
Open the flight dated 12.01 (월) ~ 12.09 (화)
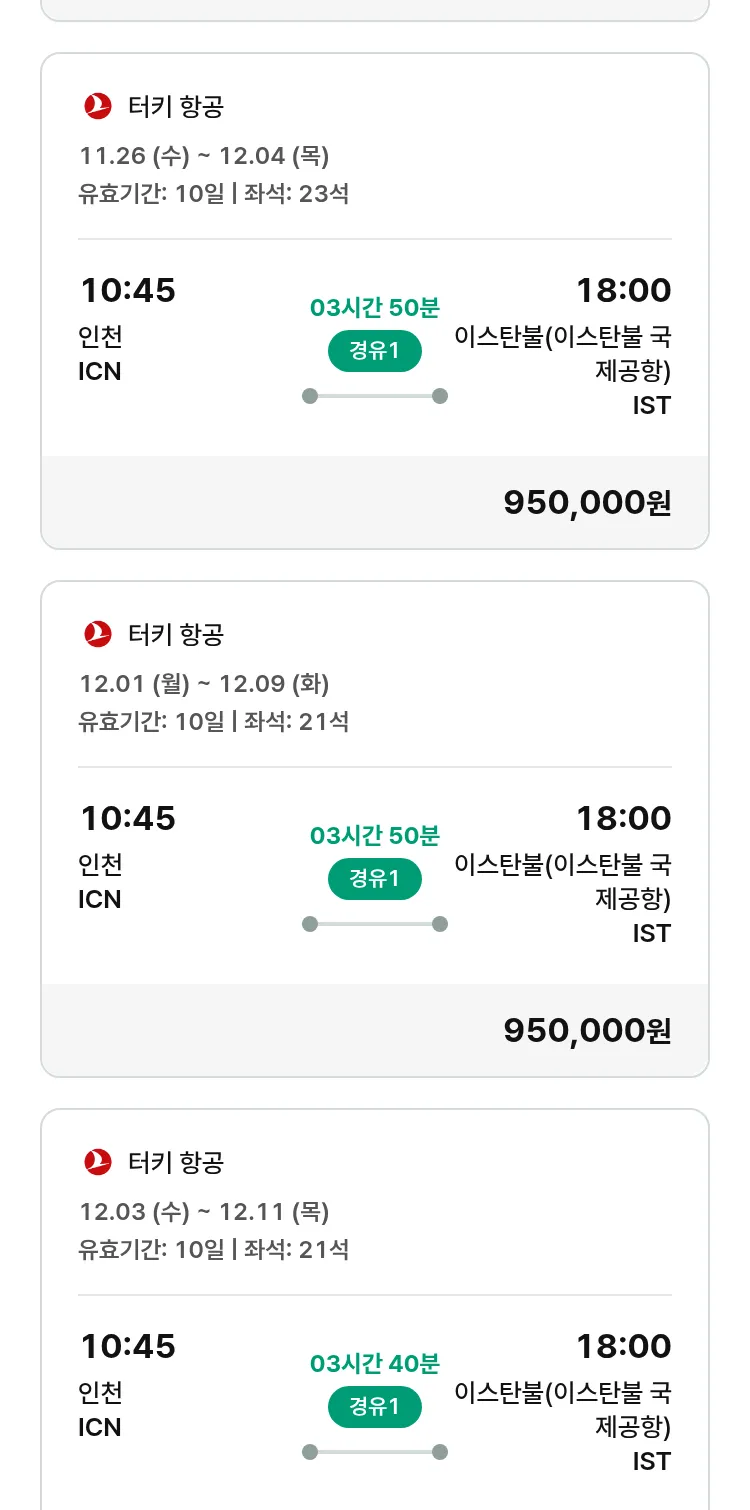coord(204,684)
